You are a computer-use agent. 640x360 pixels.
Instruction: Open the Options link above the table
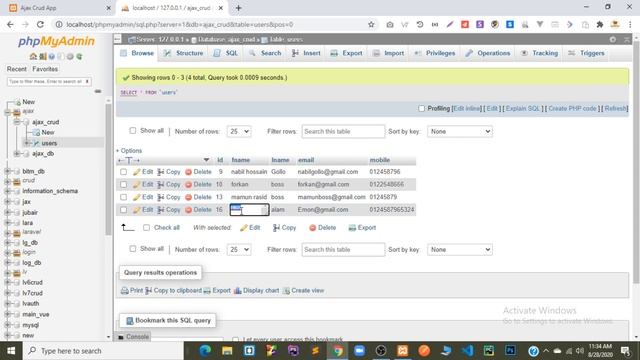coord(131,151)
